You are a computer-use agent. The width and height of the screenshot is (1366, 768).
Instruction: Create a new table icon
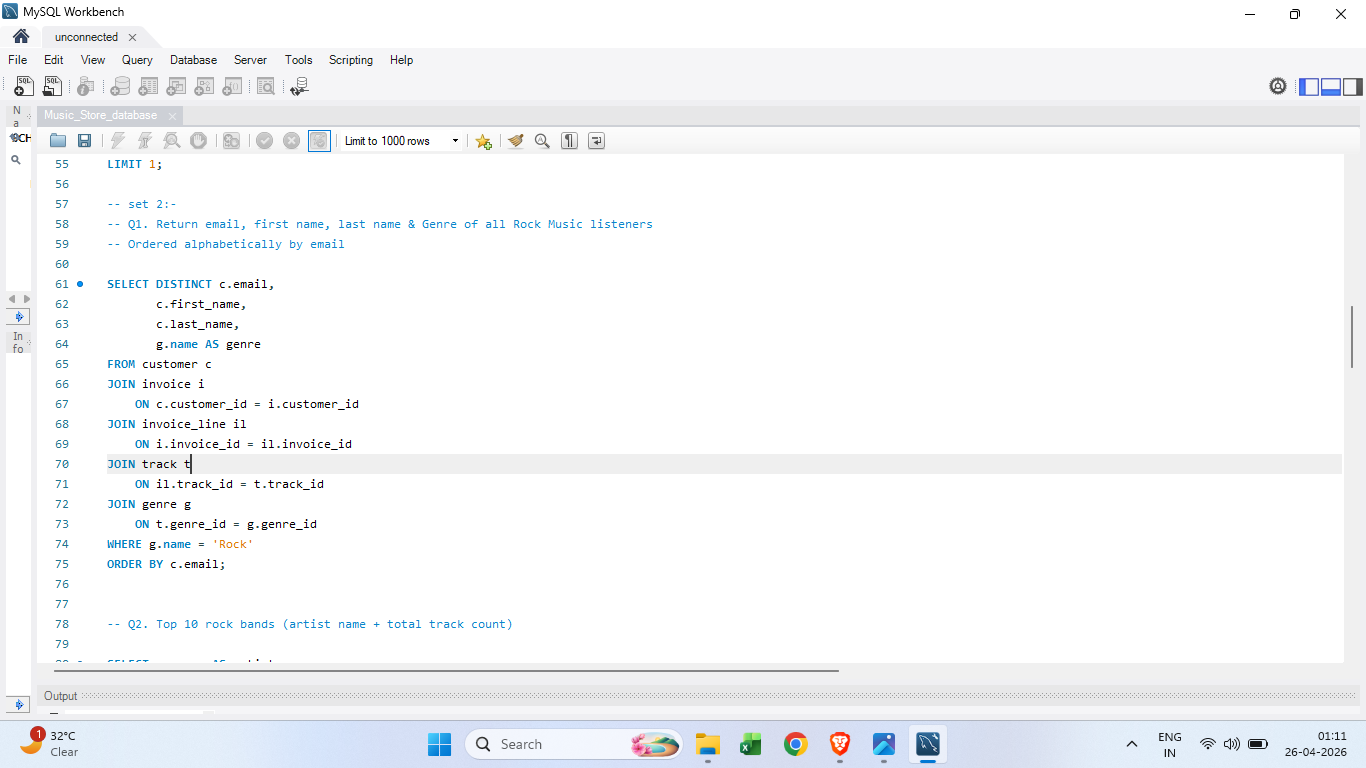click(148, 87)
